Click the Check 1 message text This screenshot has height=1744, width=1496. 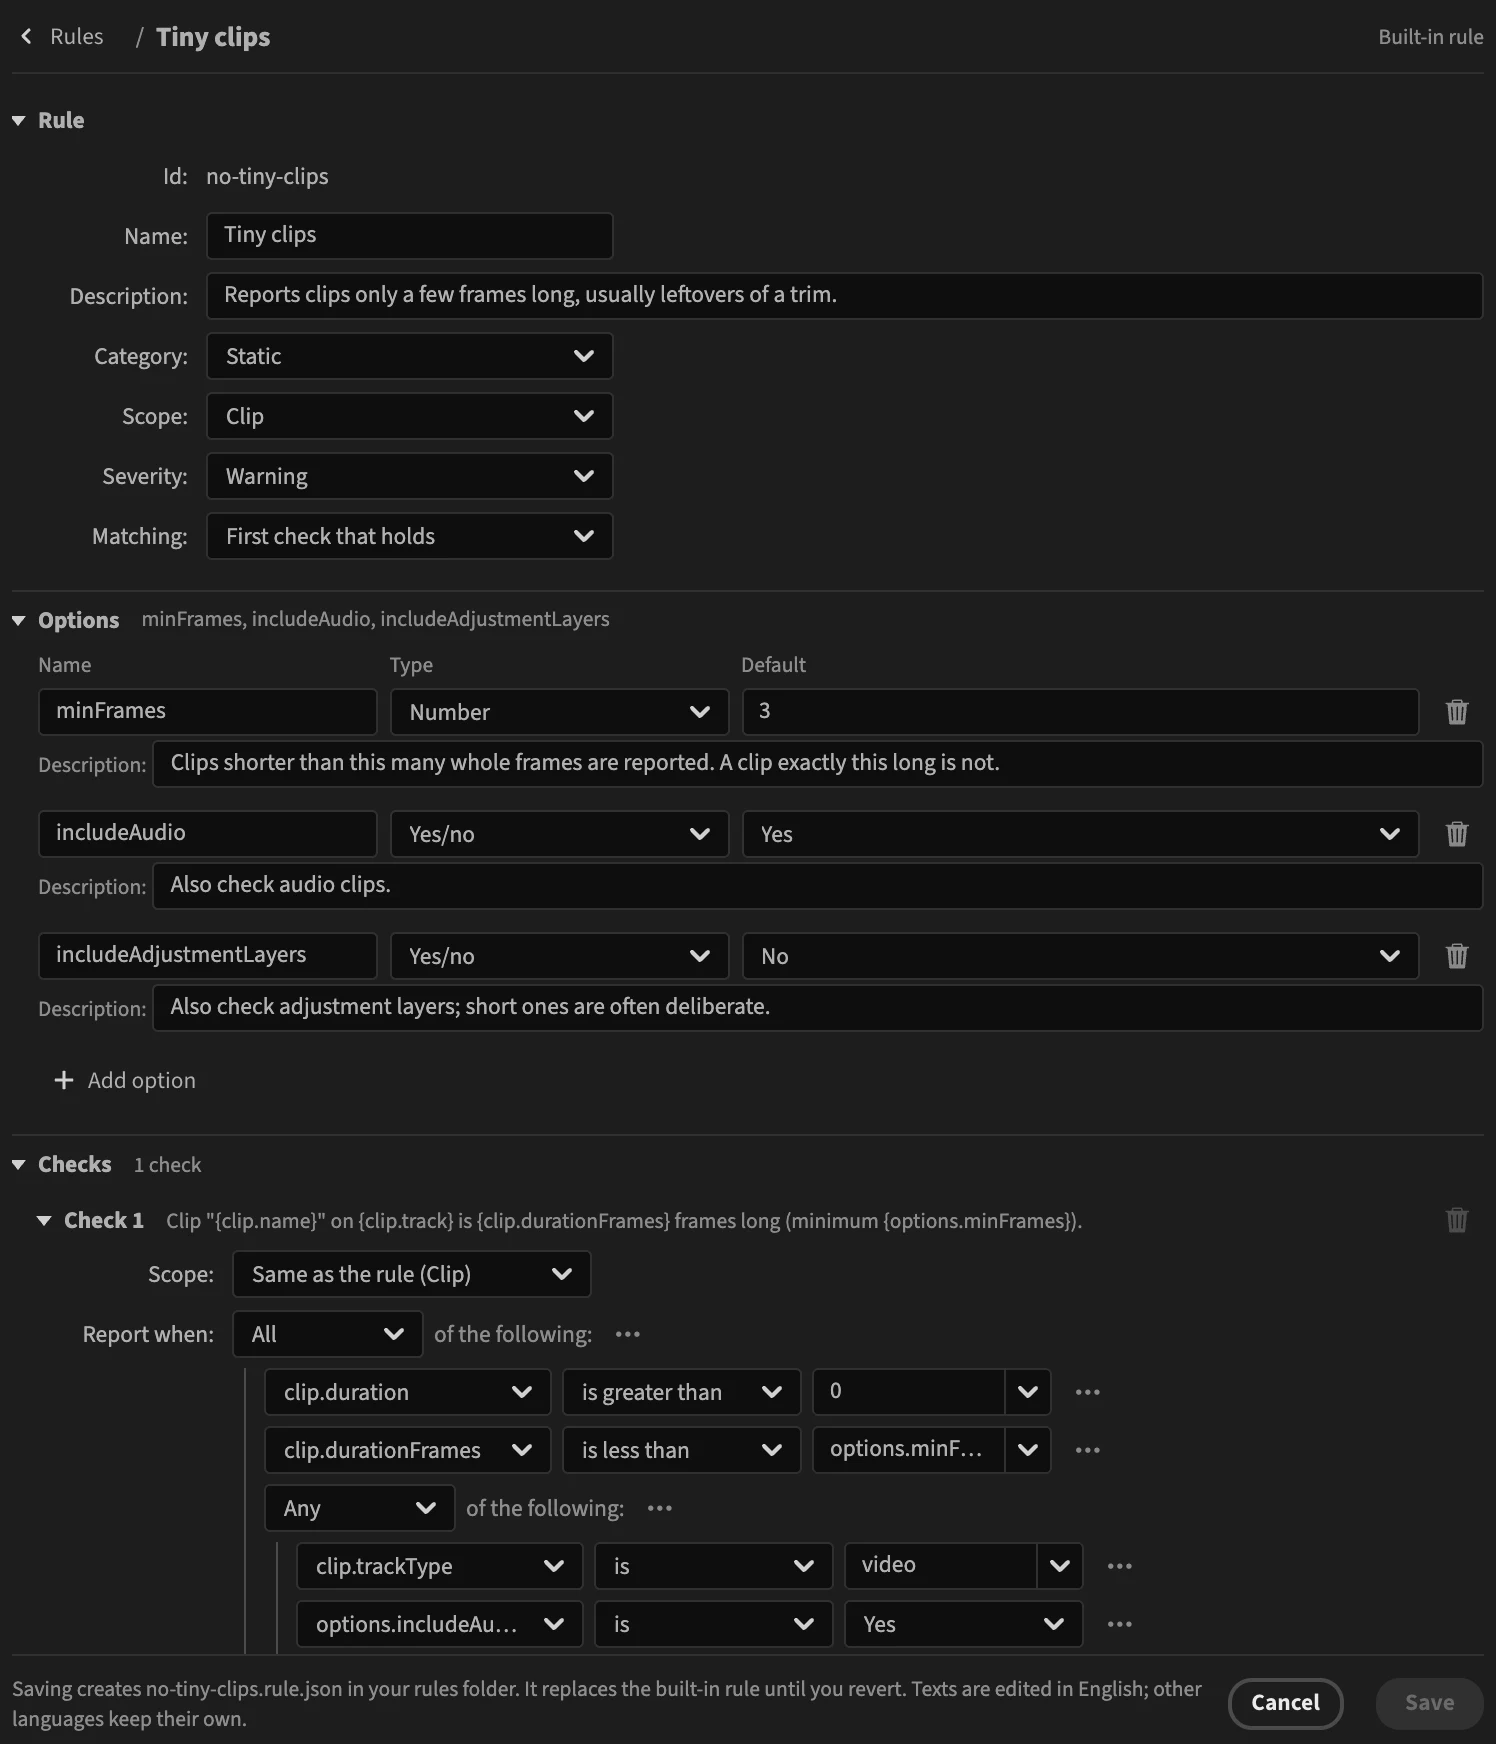coord(624,1221)
